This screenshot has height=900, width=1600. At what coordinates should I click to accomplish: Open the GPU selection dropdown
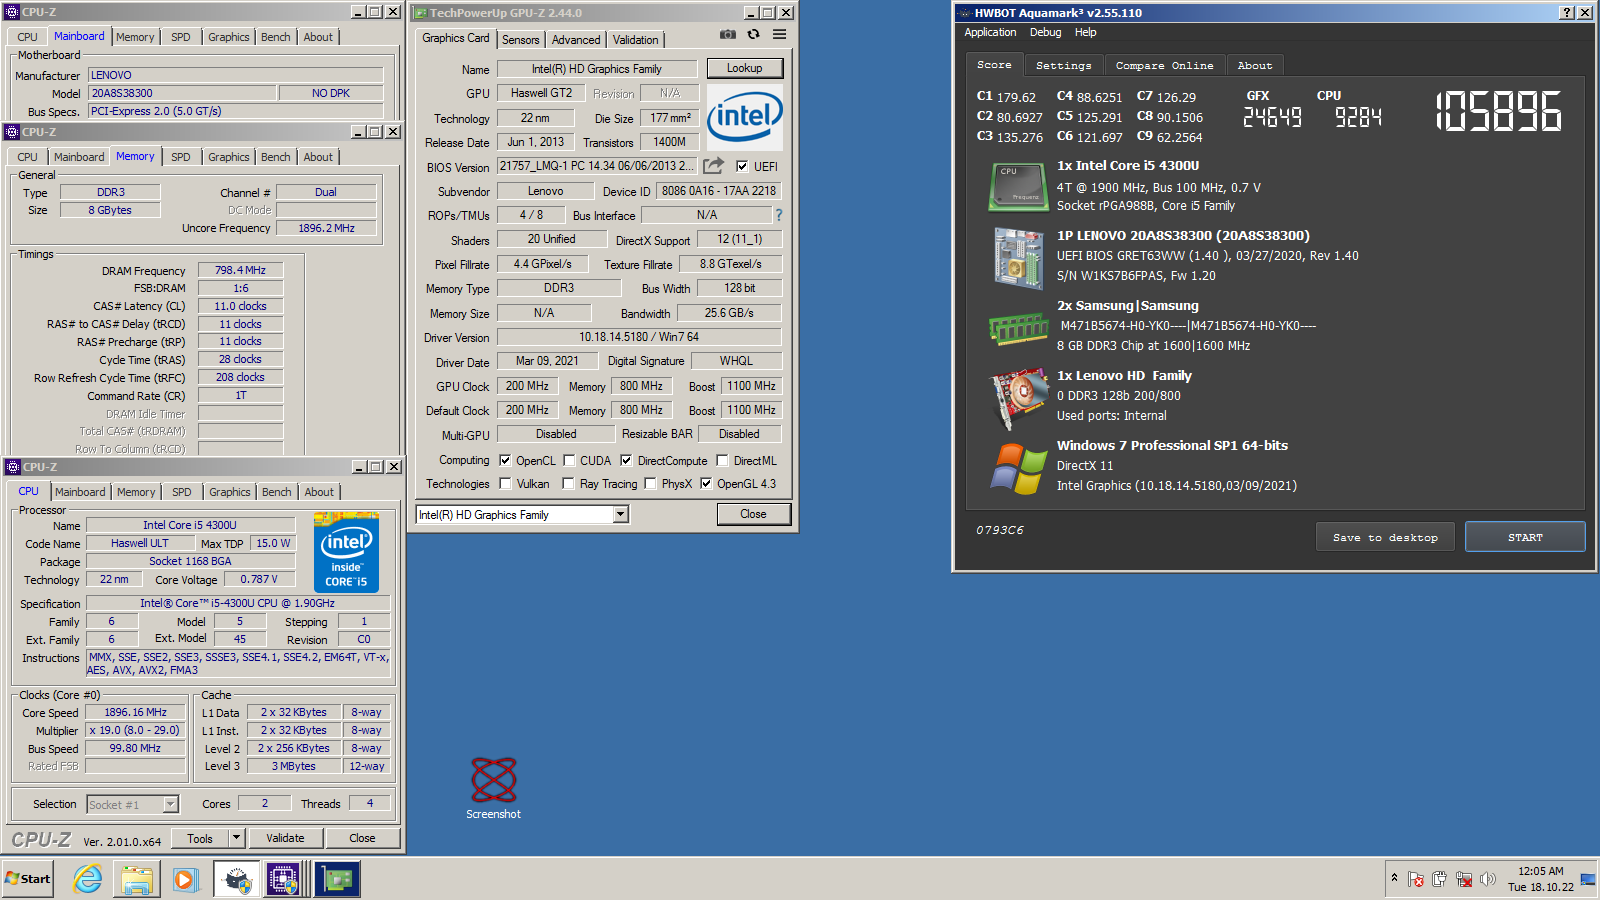click(621, 514)
